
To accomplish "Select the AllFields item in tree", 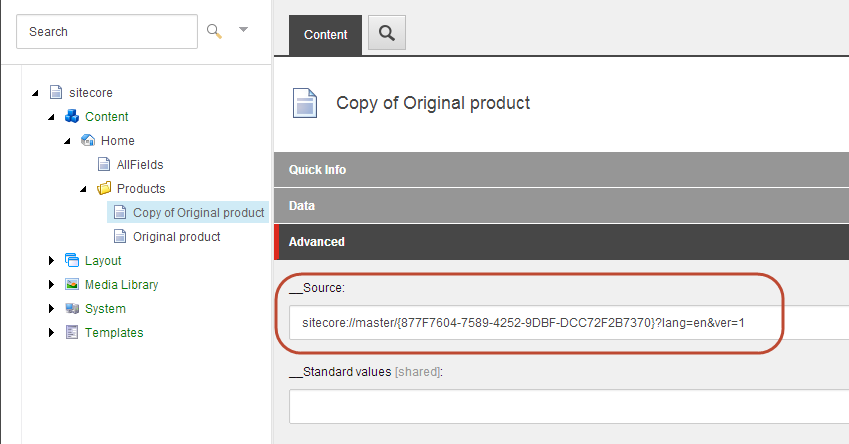I will click(x=139, y=165).
